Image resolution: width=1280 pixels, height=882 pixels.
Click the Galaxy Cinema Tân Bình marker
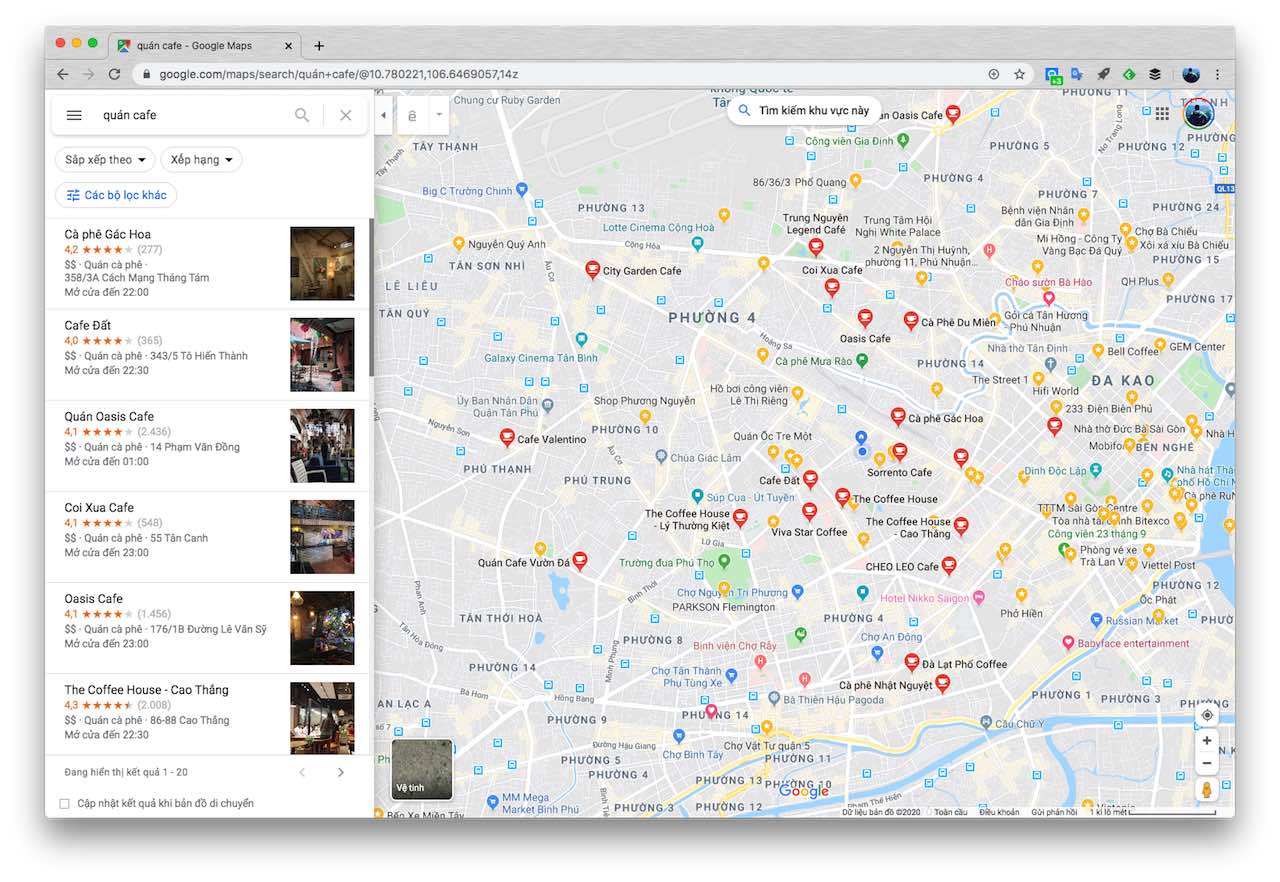coord(581,340)
